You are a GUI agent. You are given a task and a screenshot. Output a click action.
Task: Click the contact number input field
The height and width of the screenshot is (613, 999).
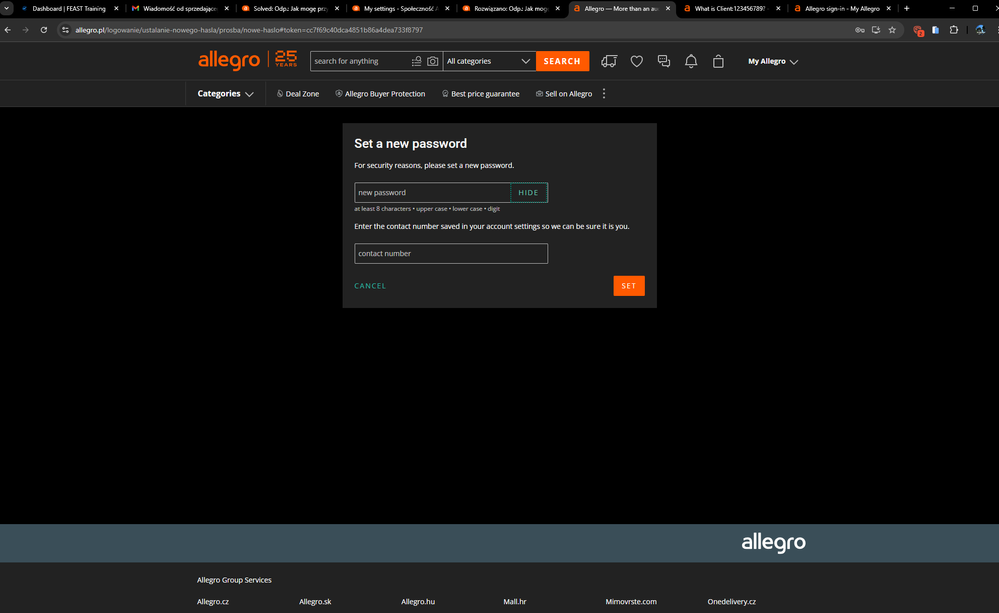(x=451, y=254)
